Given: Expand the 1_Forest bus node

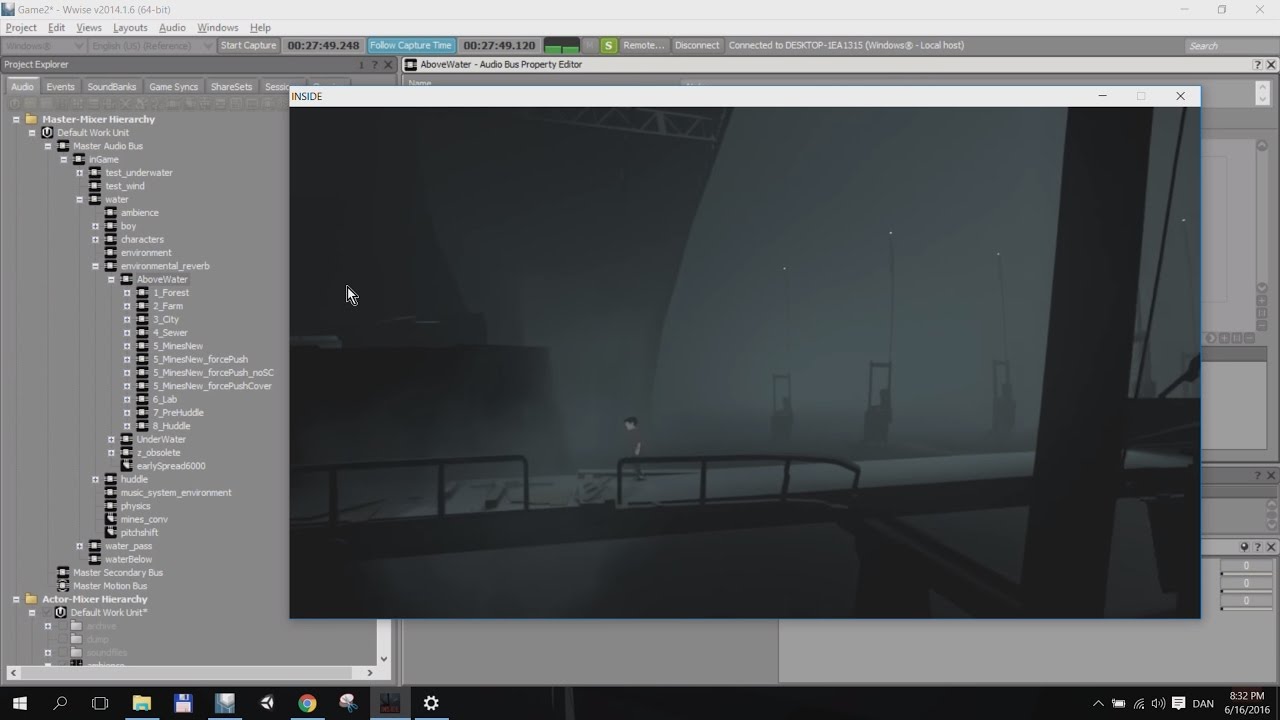Looking at the screenshot, I should 127,293.
